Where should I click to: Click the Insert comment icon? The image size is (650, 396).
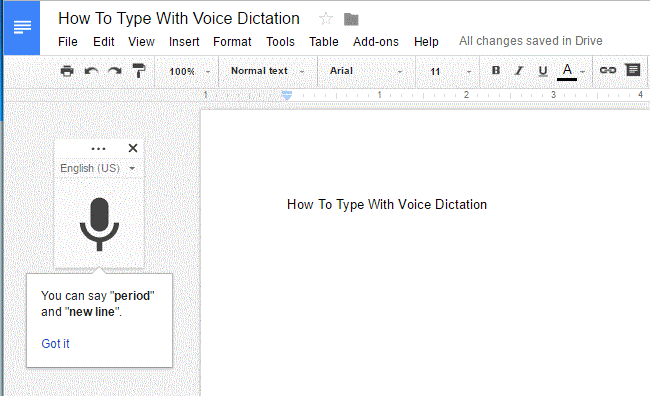[633, 70]
